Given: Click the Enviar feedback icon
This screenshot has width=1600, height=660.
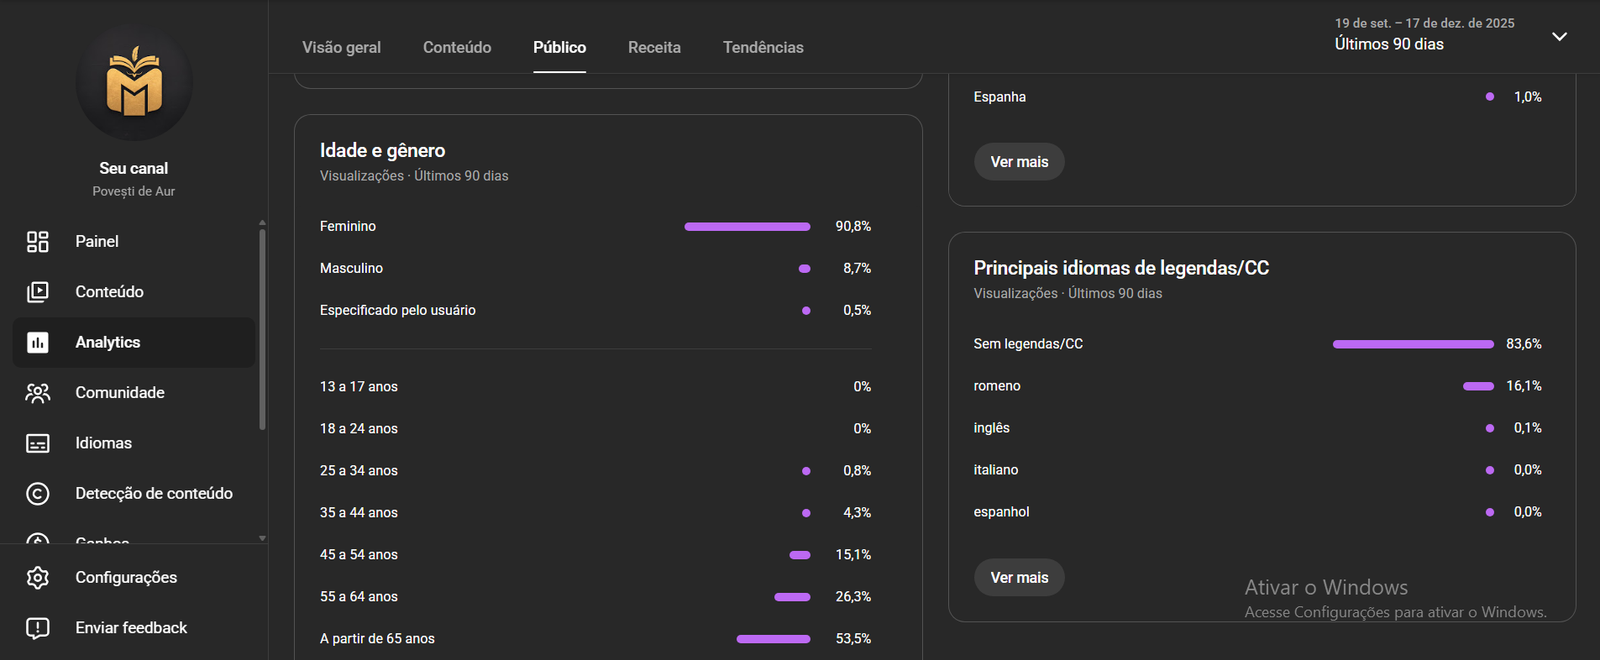Looking at the screenshot, I should click(x=38, y=628).
